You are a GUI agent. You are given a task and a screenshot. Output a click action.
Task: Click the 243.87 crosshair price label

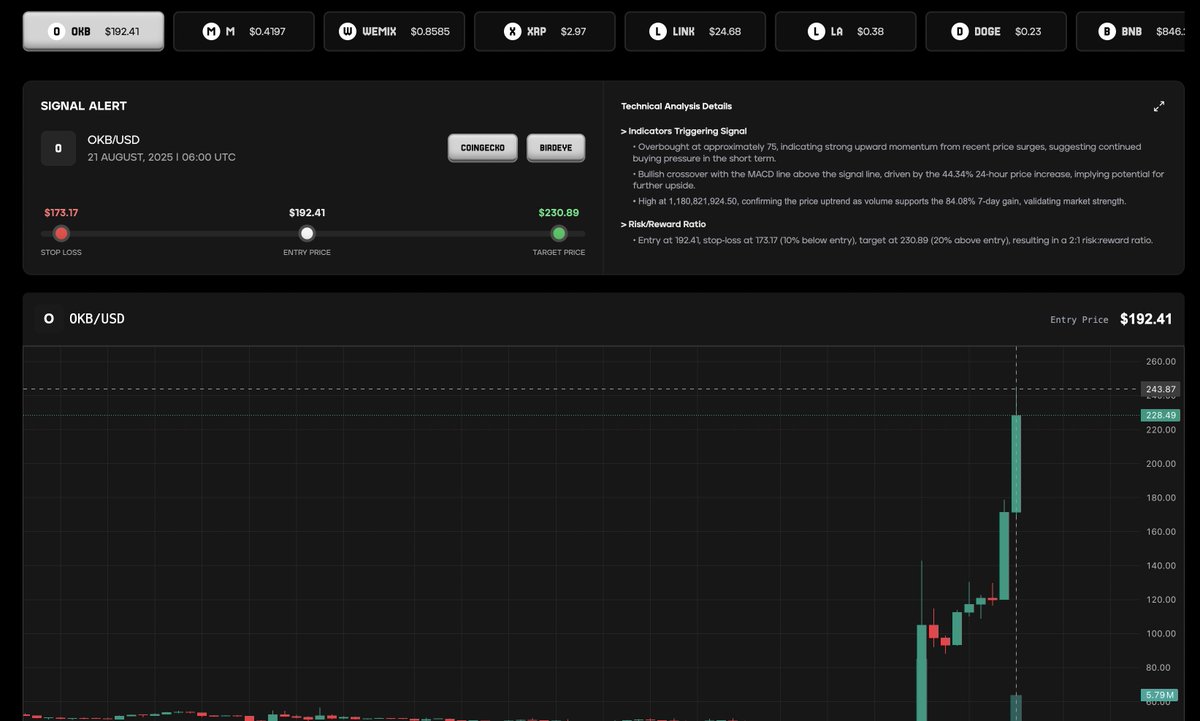[1160, 389]
